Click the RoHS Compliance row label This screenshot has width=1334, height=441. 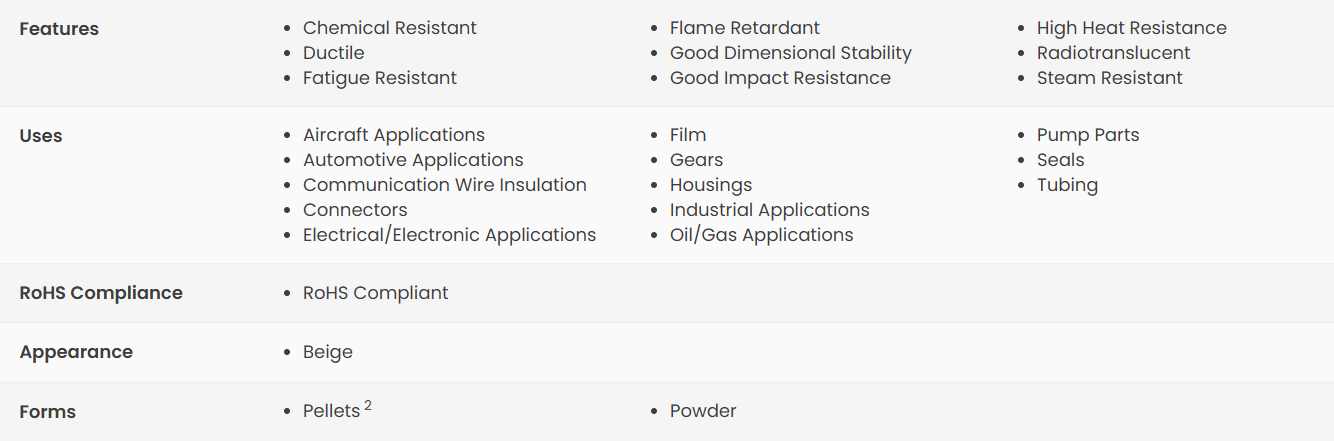[101, 293]
